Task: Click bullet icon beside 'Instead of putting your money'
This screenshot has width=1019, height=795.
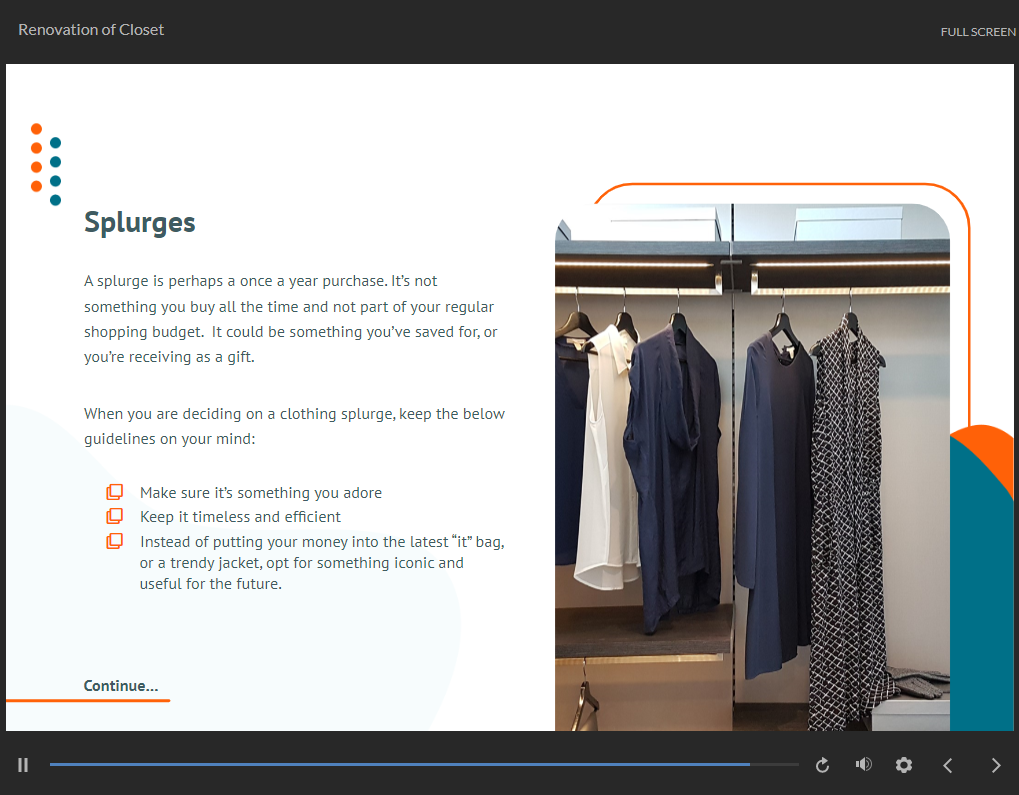Action: point(115,541)
